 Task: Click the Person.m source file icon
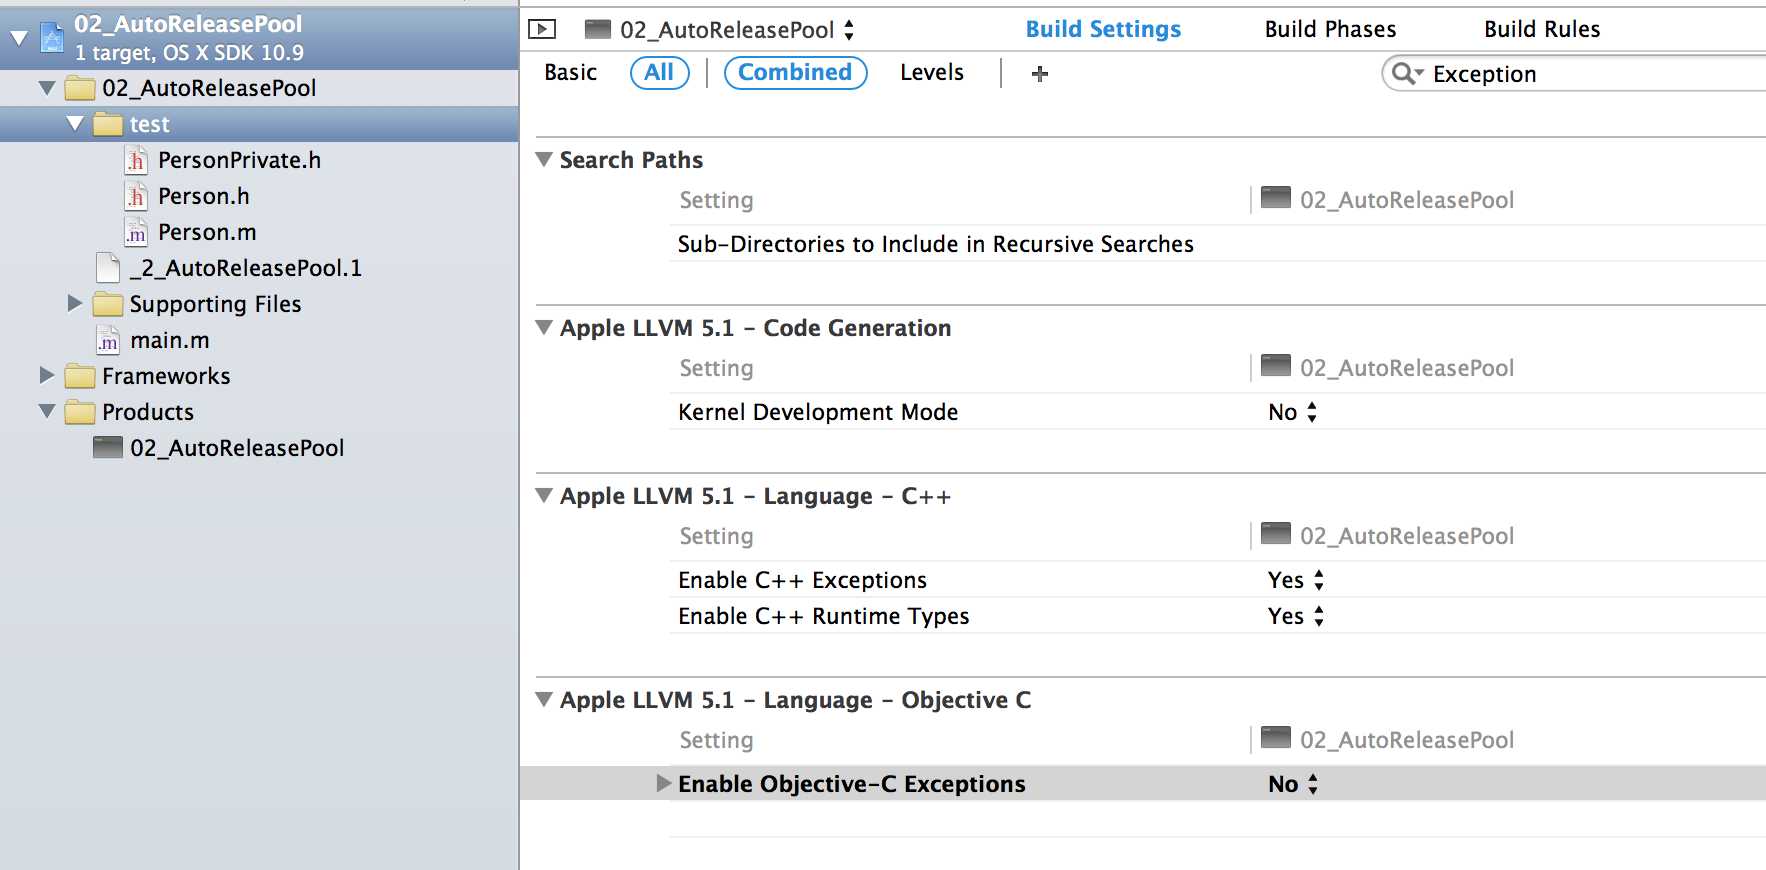[x=136, y=232]
